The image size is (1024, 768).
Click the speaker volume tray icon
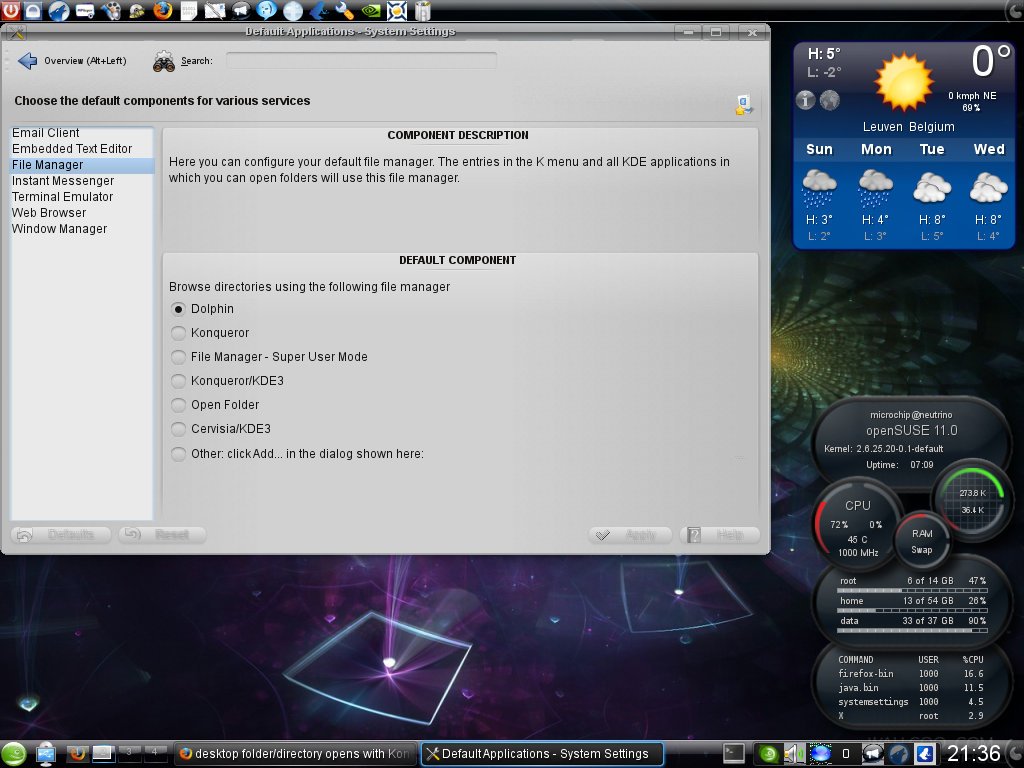794,754
